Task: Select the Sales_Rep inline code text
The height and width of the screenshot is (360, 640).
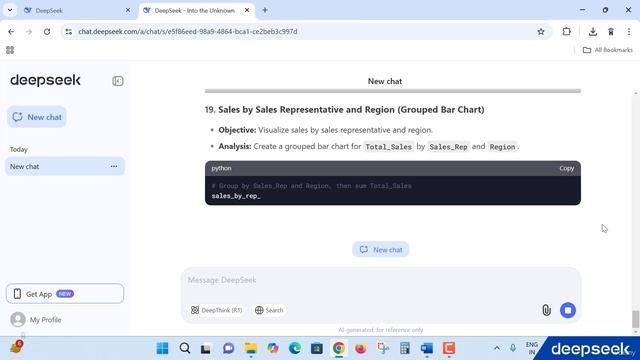Action: [448, 147]
